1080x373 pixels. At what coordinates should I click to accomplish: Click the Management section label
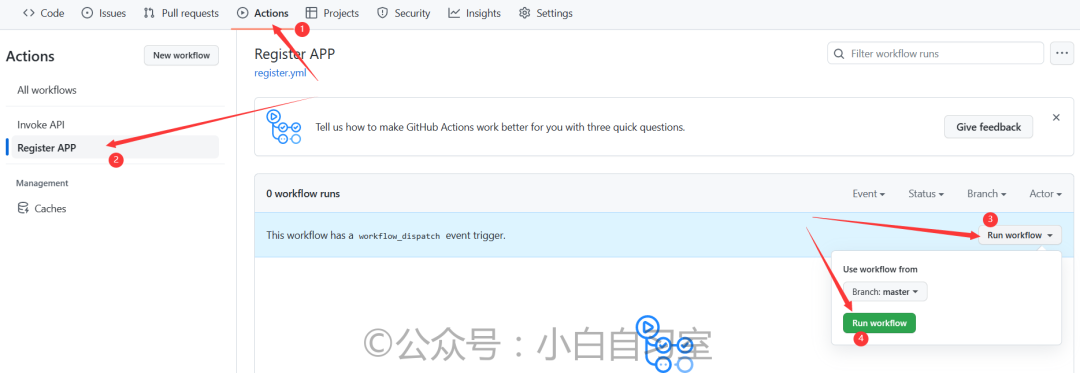[42, 183]
